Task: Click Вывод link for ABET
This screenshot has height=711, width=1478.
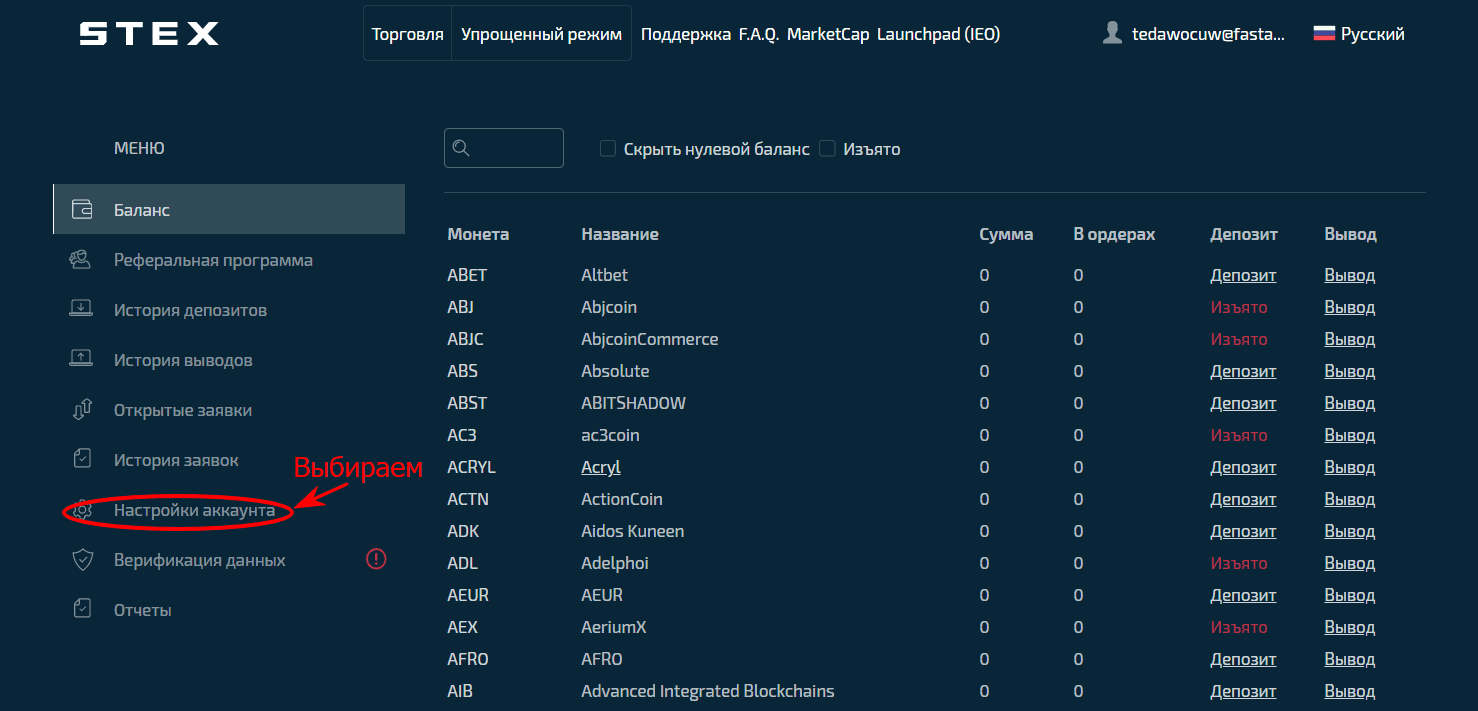Action: [x=1349, y=275]
